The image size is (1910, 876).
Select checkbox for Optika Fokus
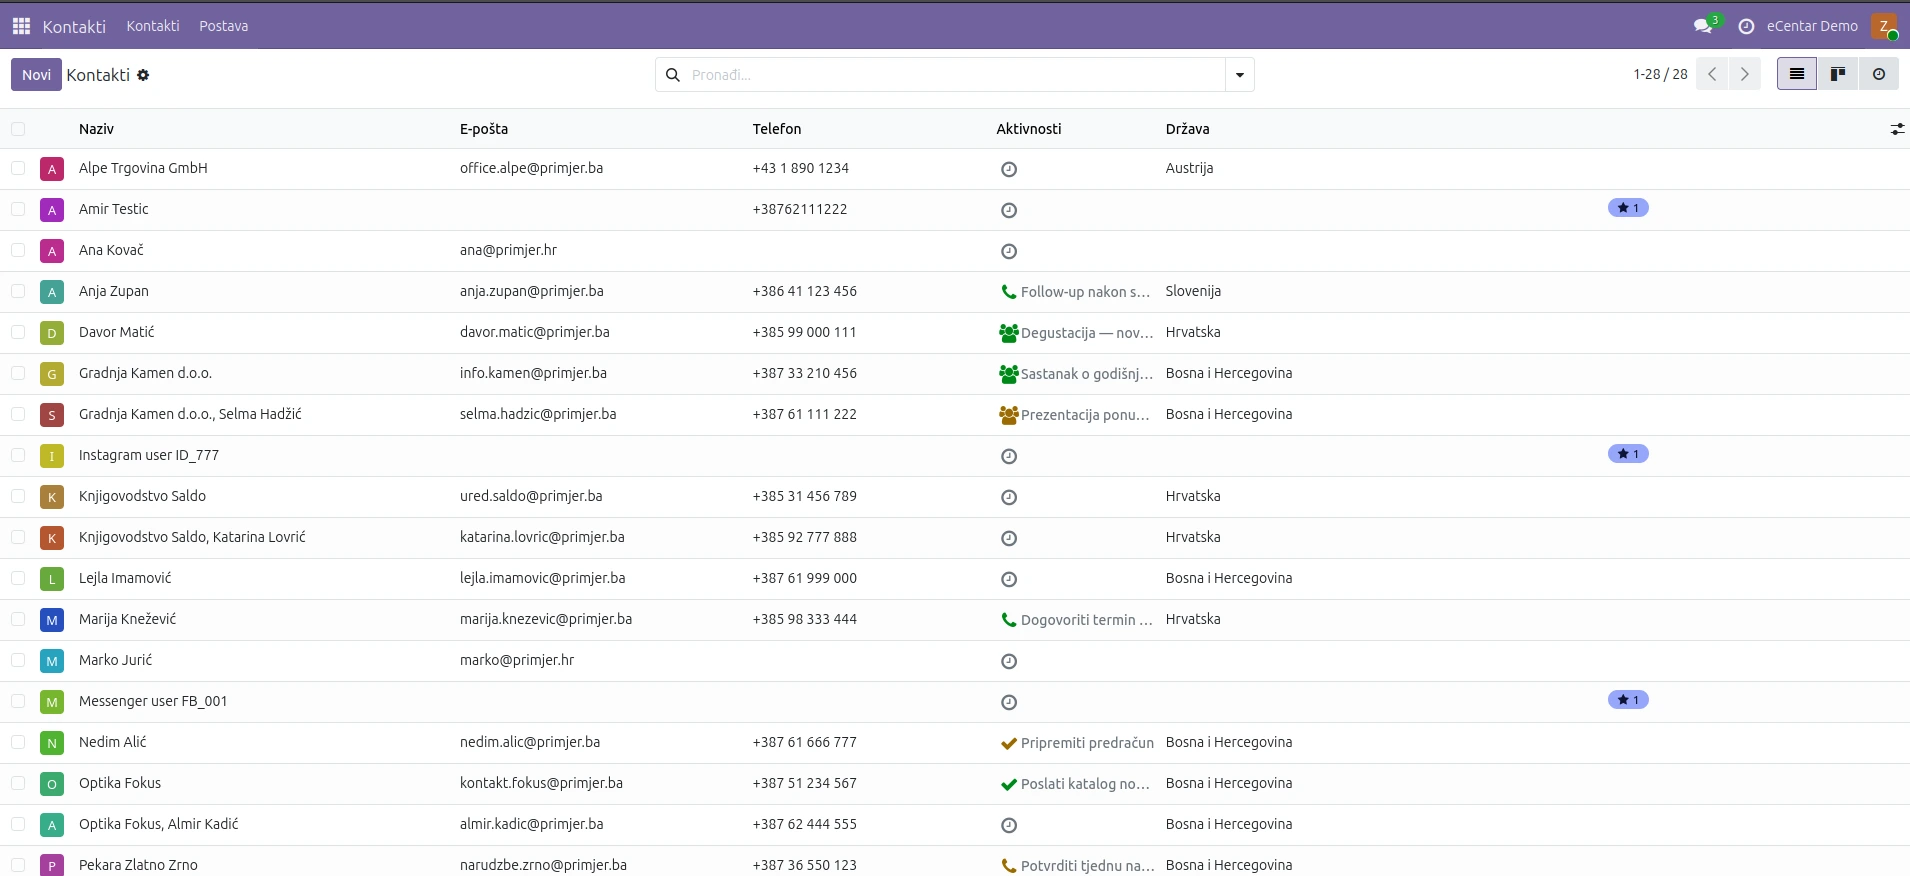point(18,783)
